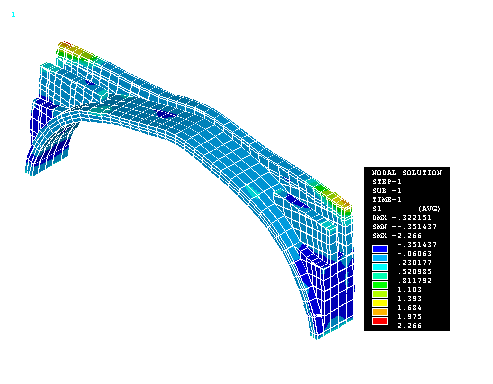This screenshot has width=493, height=384.
Task: Click the window number 1 label
Action: [13, 15]
